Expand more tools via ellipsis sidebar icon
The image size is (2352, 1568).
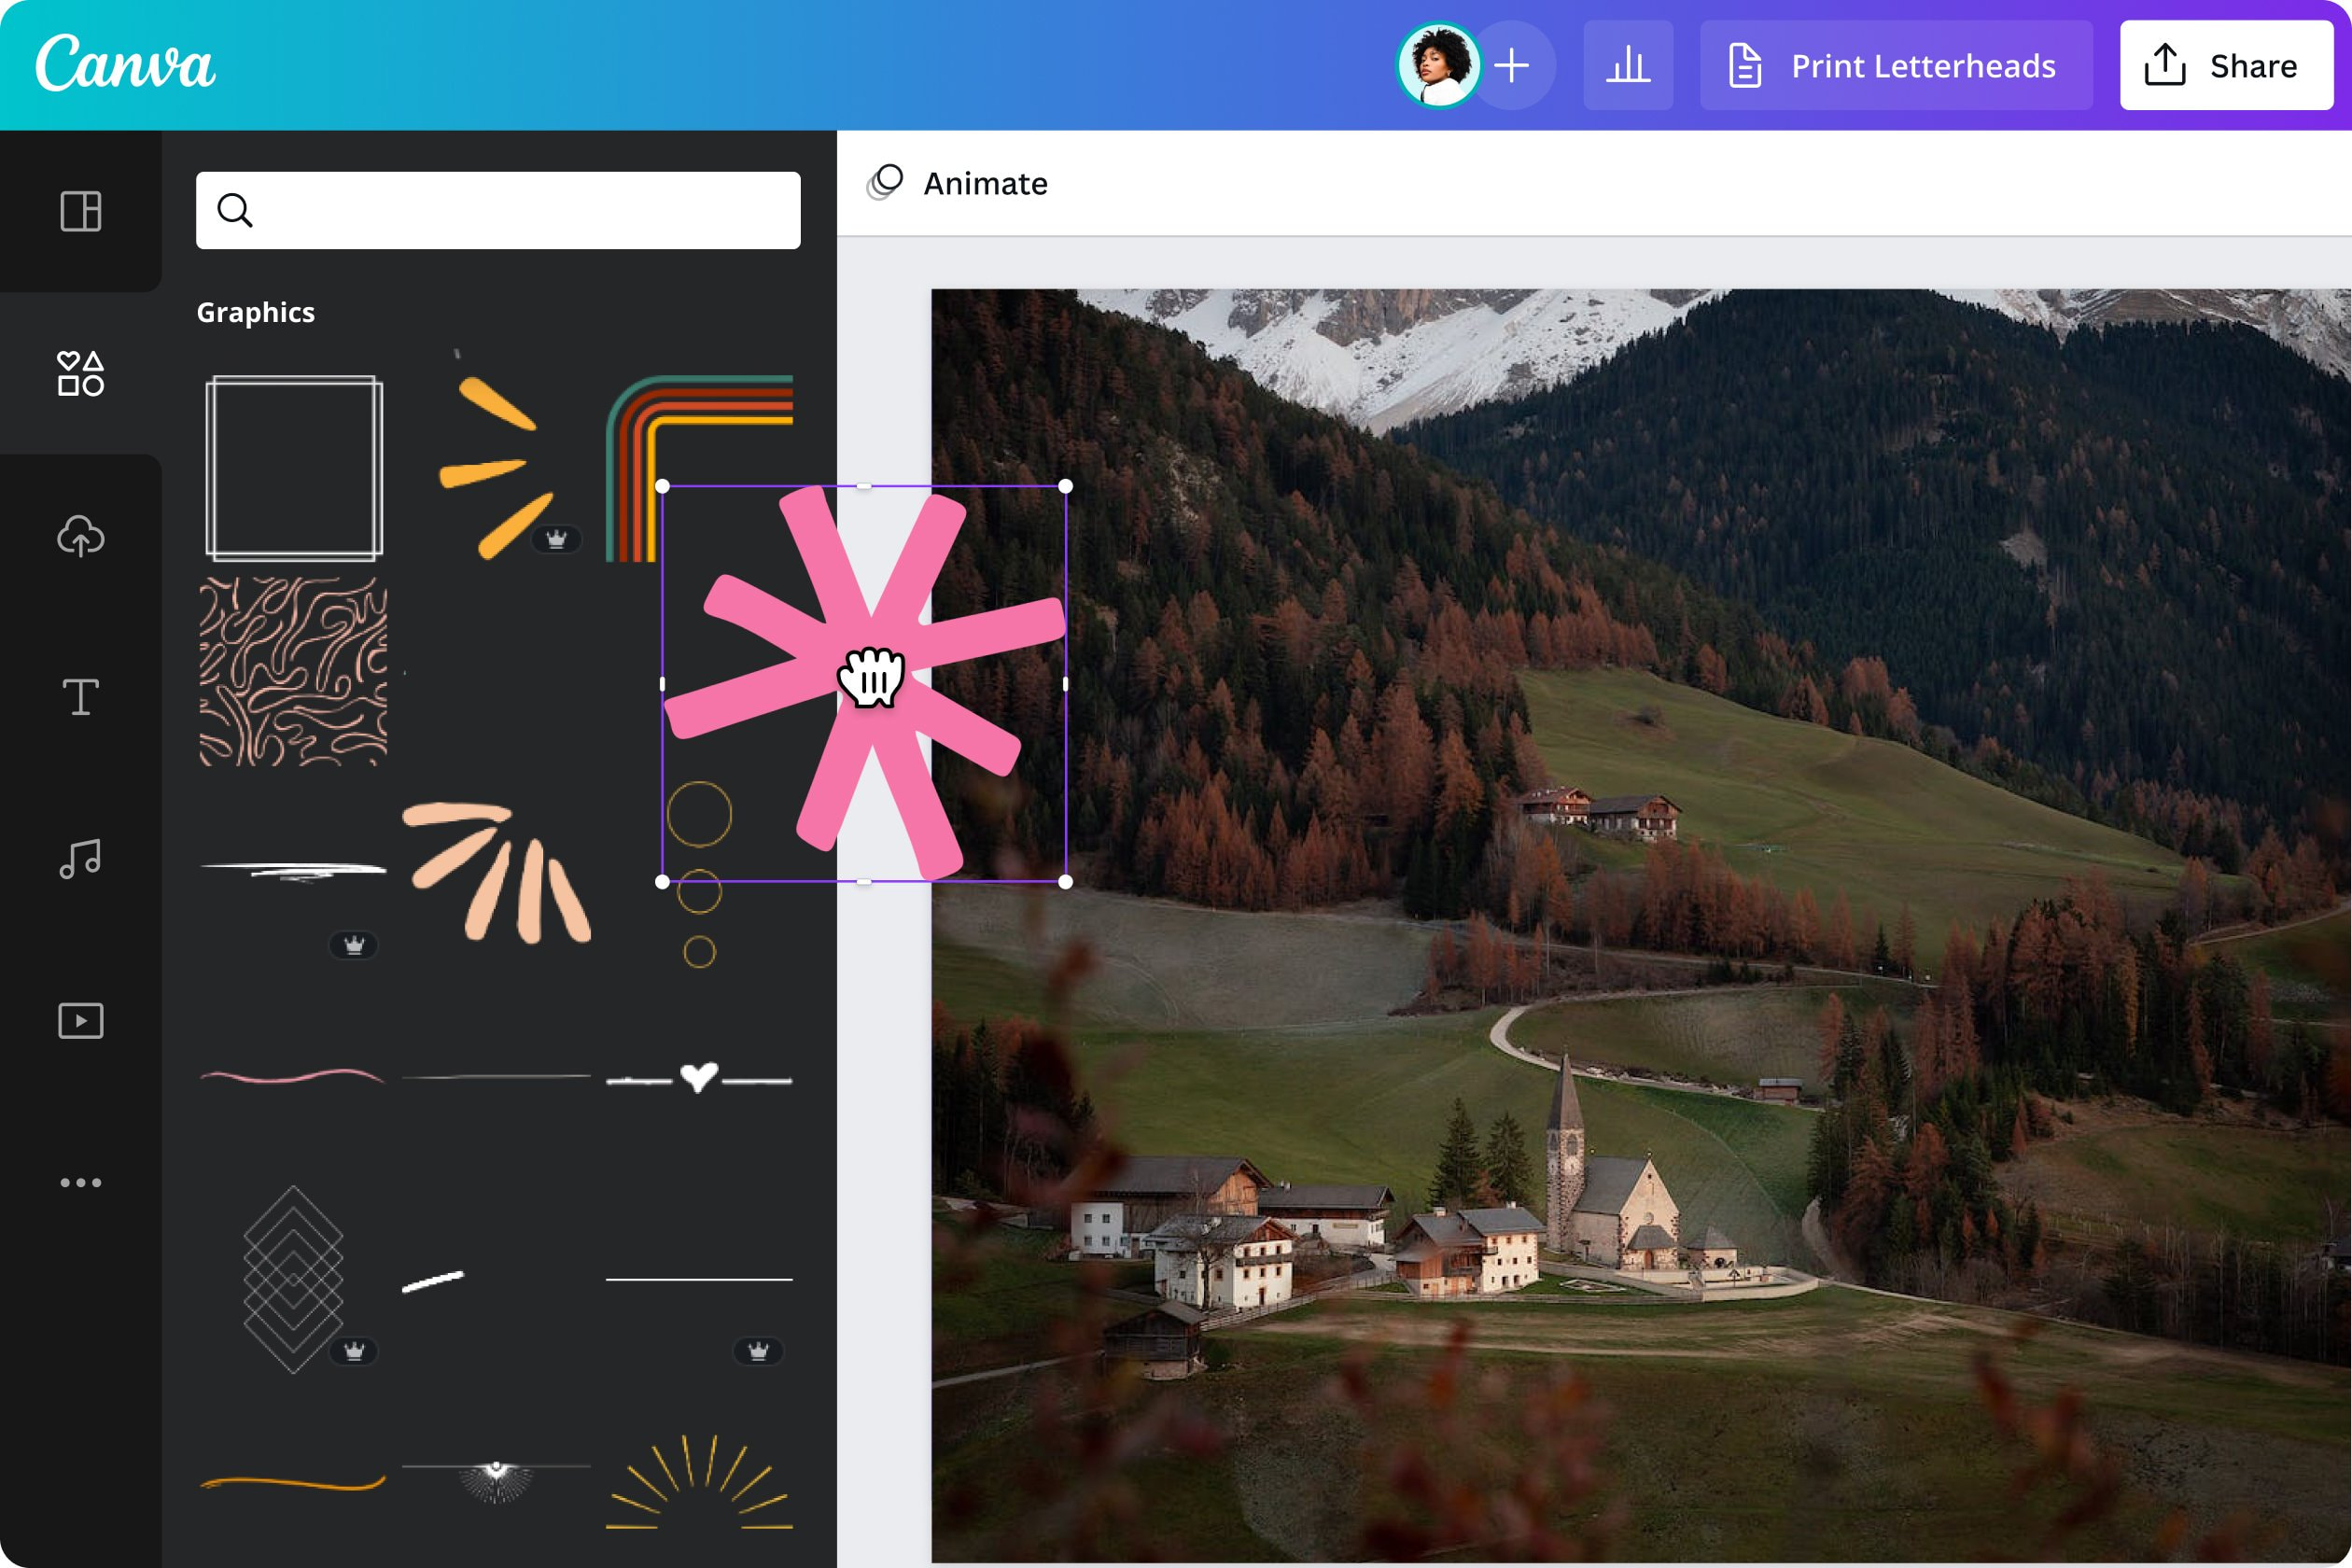click(x=81, y=1182)
